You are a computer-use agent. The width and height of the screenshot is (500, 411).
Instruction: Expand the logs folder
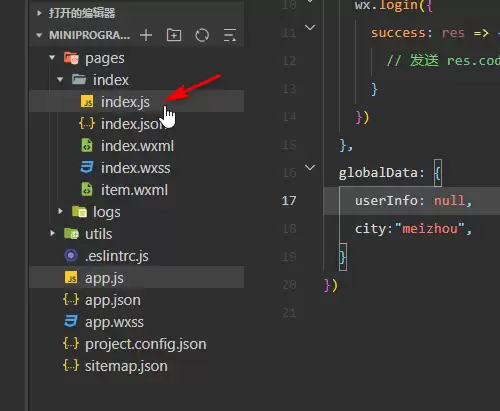[x=60, y=211]
